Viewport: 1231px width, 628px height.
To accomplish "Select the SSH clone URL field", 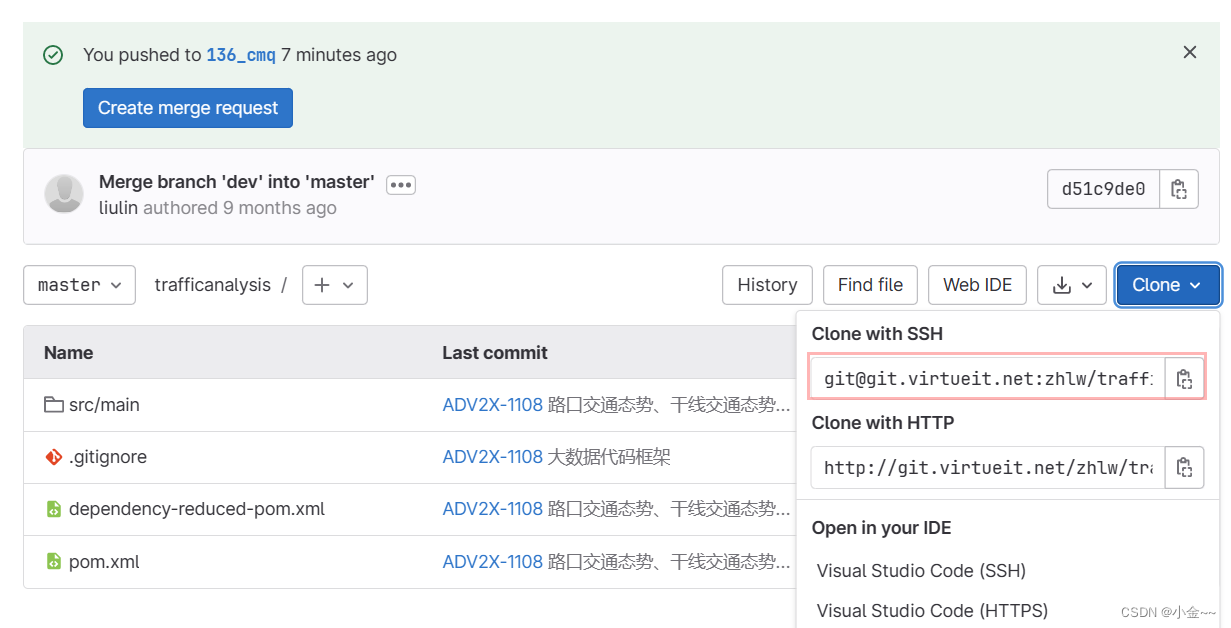I will tap(988, 379).
